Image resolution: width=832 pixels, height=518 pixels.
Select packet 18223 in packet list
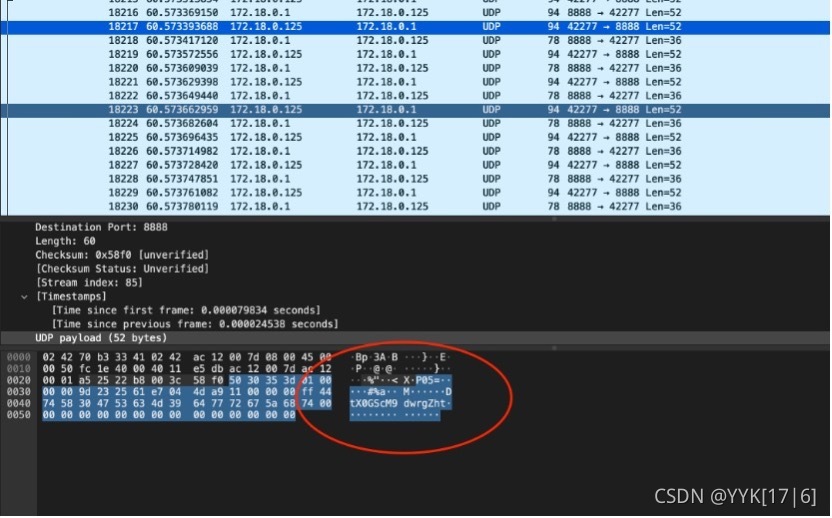[415, 110]
